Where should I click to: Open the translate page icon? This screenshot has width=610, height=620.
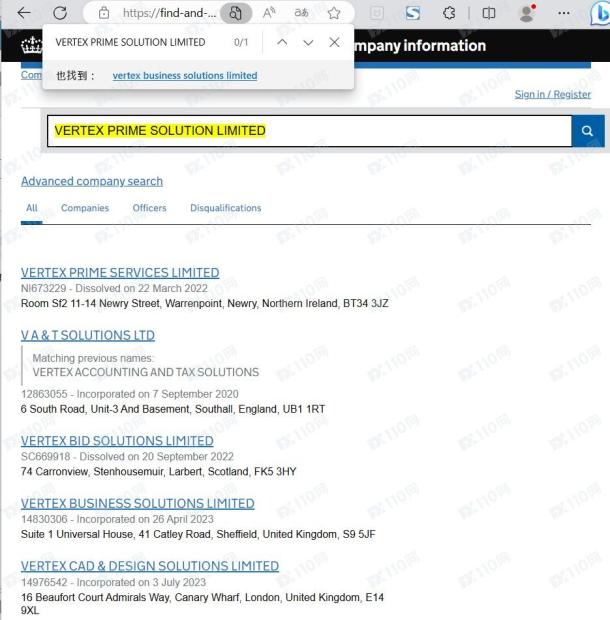click(301, 13)
